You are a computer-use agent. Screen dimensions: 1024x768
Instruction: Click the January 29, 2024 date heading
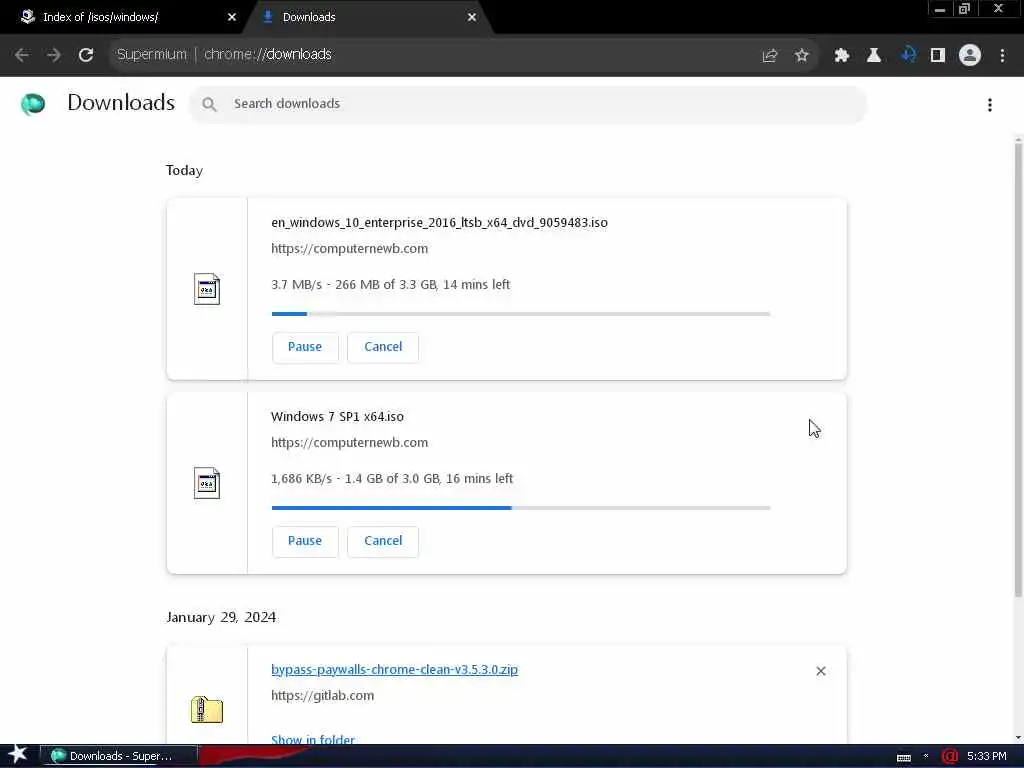221,617
